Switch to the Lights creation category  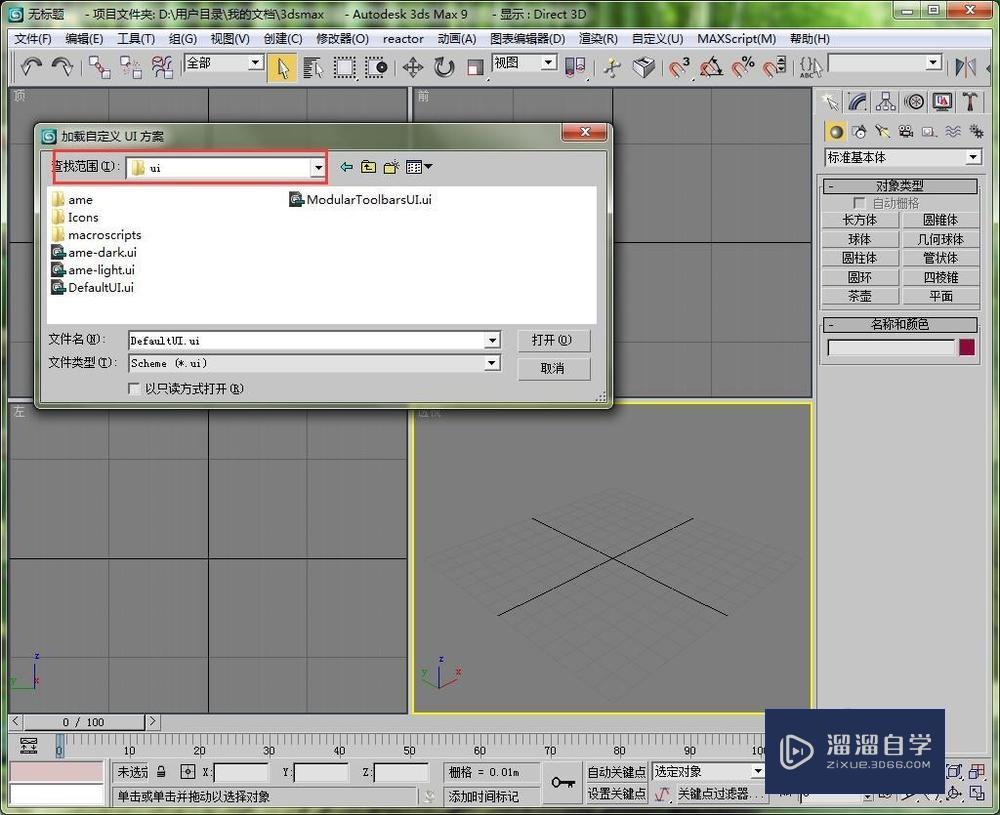(x=882, y=131)
